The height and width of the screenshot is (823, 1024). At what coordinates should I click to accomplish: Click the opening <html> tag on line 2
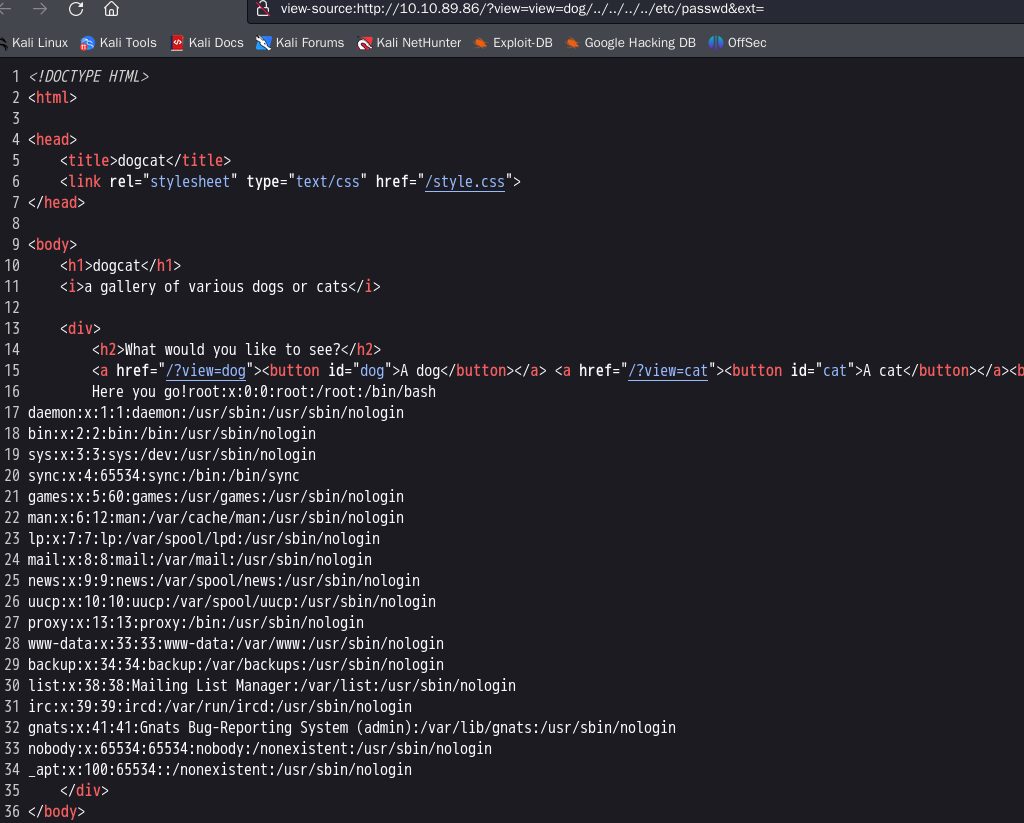52,97
